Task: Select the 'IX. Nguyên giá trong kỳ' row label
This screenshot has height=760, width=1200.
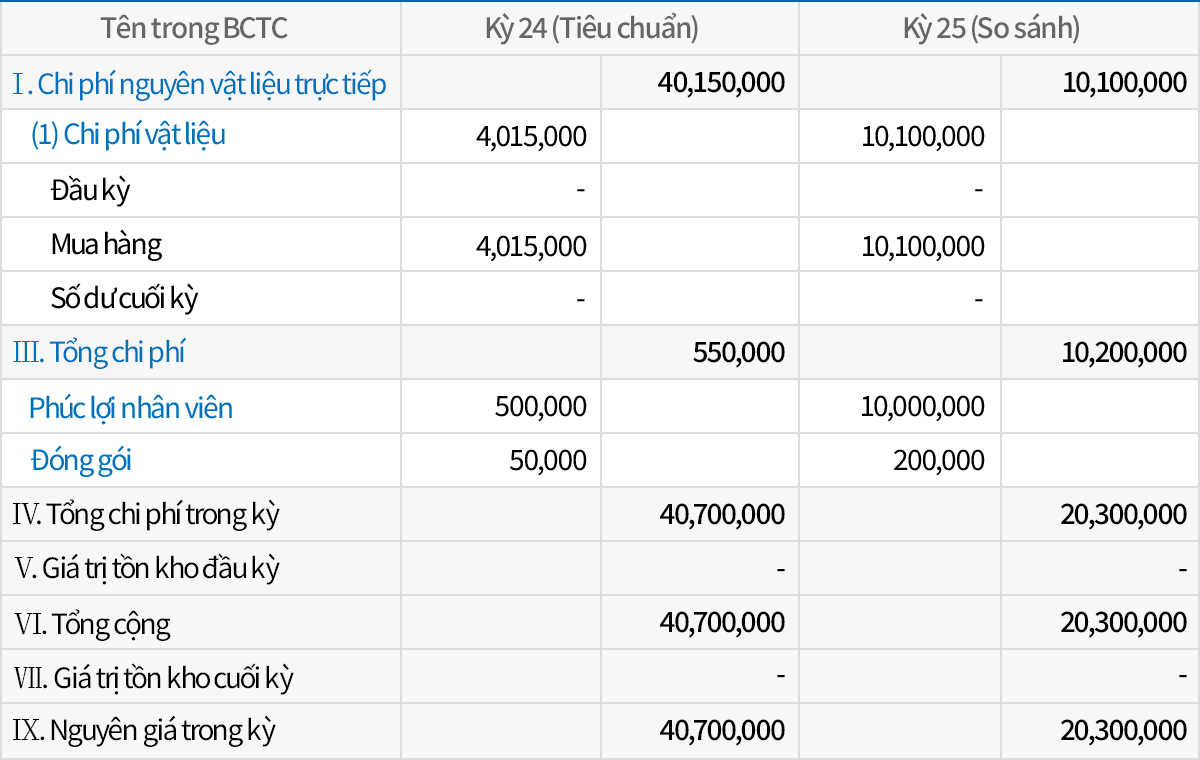Action: coord(144,731)
